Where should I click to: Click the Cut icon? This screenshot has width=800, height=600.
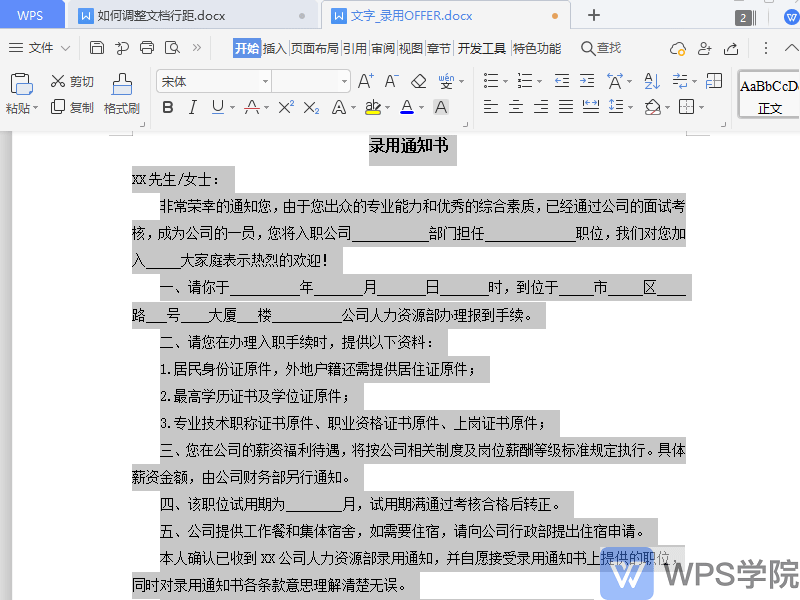pos(62,81)
